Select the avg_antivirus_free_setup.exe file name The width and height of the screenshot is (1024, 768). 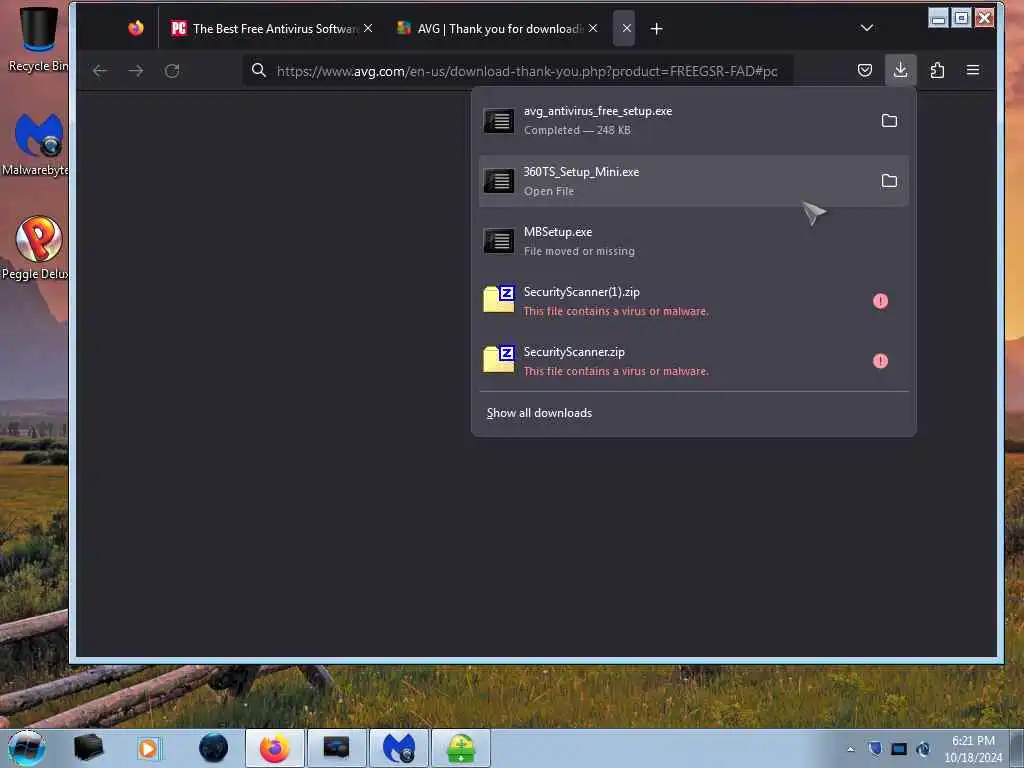(x=598, y=111)
